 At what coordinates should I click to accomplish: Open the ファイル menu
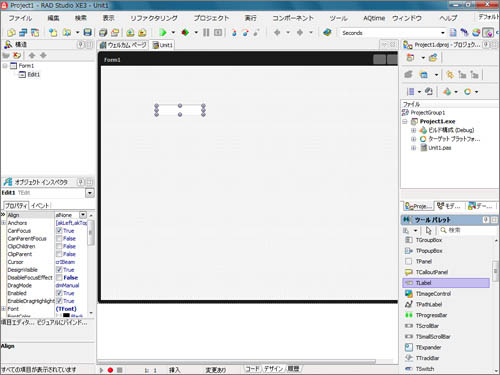pos(20,18)
